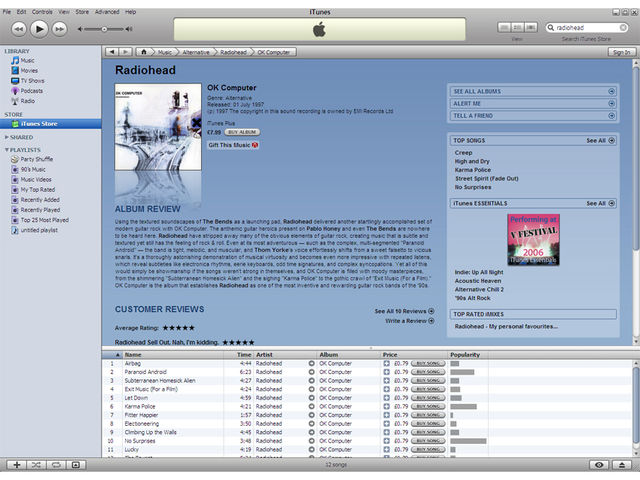Open the Advanced menu
Screen dimensions: 640x480
107,12
